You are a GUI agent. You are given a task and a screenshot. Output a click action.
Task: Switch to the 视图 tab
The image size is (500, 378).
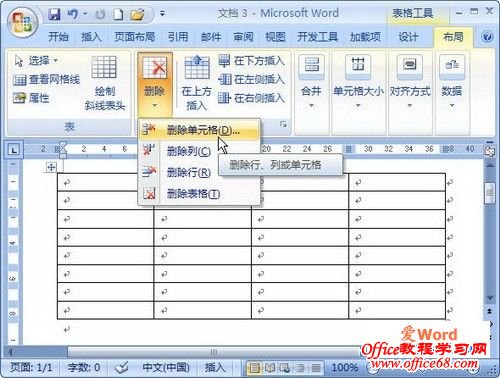click(x=275, y=37)
